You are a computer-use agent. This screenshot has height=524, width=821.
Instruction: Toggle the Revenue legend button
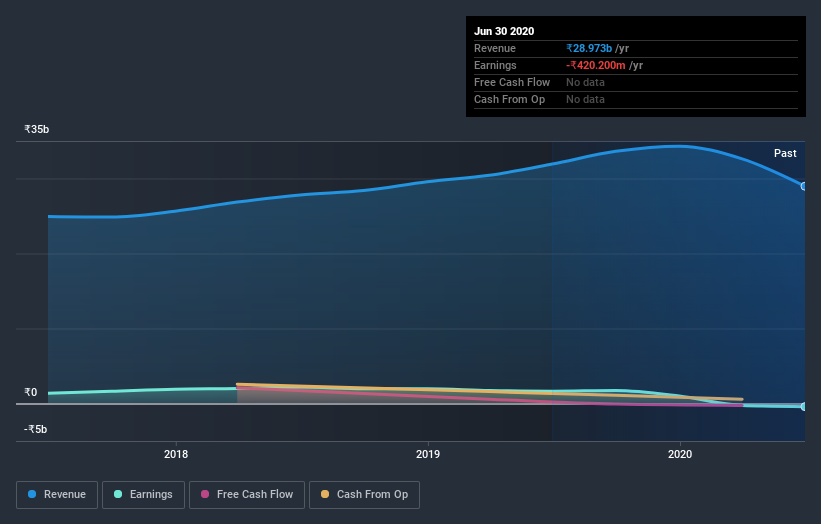coord(57,495)
